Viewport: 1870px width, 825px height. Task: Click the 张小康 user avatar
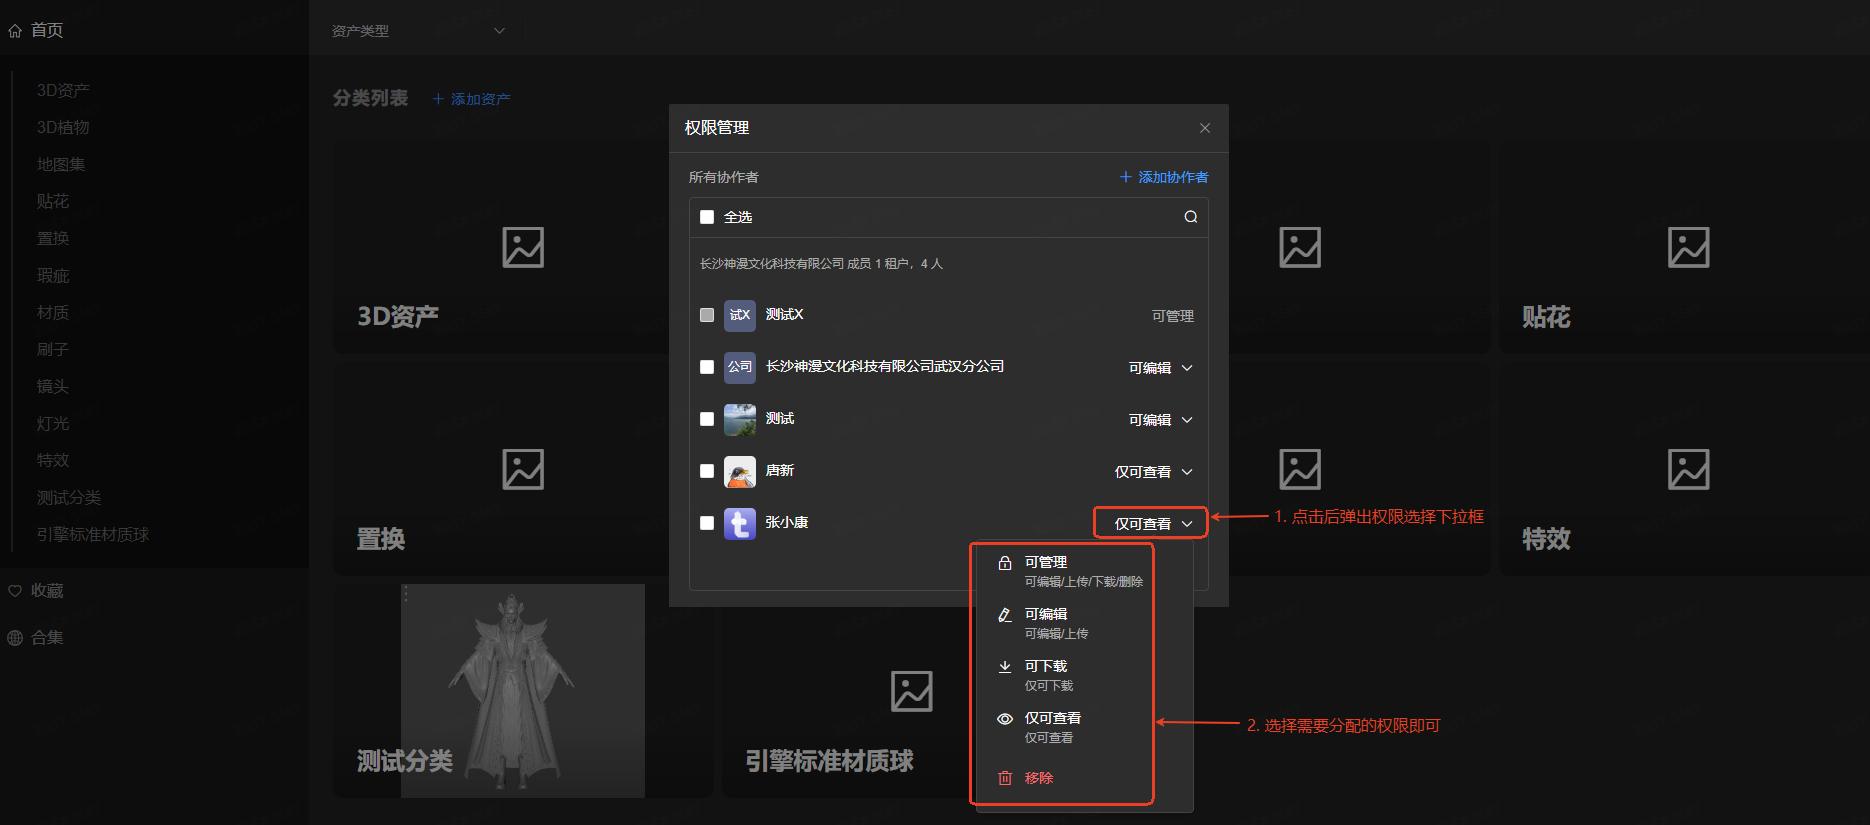[x=740, y=523]
